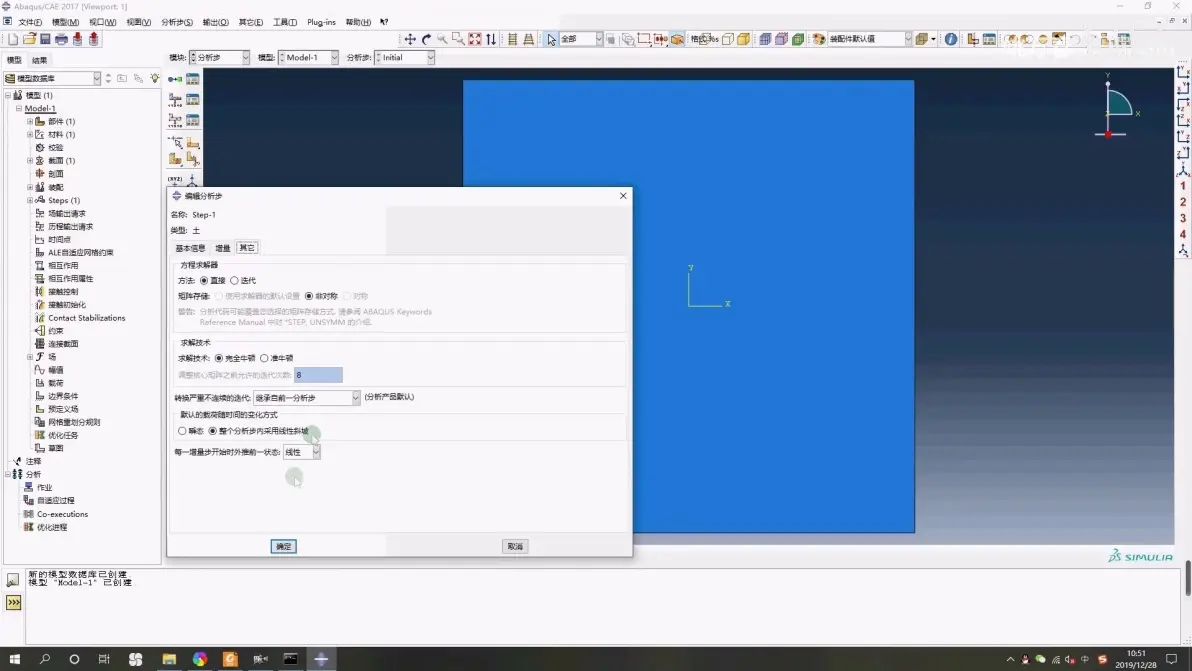Expand the Steps (1) tree node
The width and height of the screenshot is (1192, 671).
tap(30, 200)
